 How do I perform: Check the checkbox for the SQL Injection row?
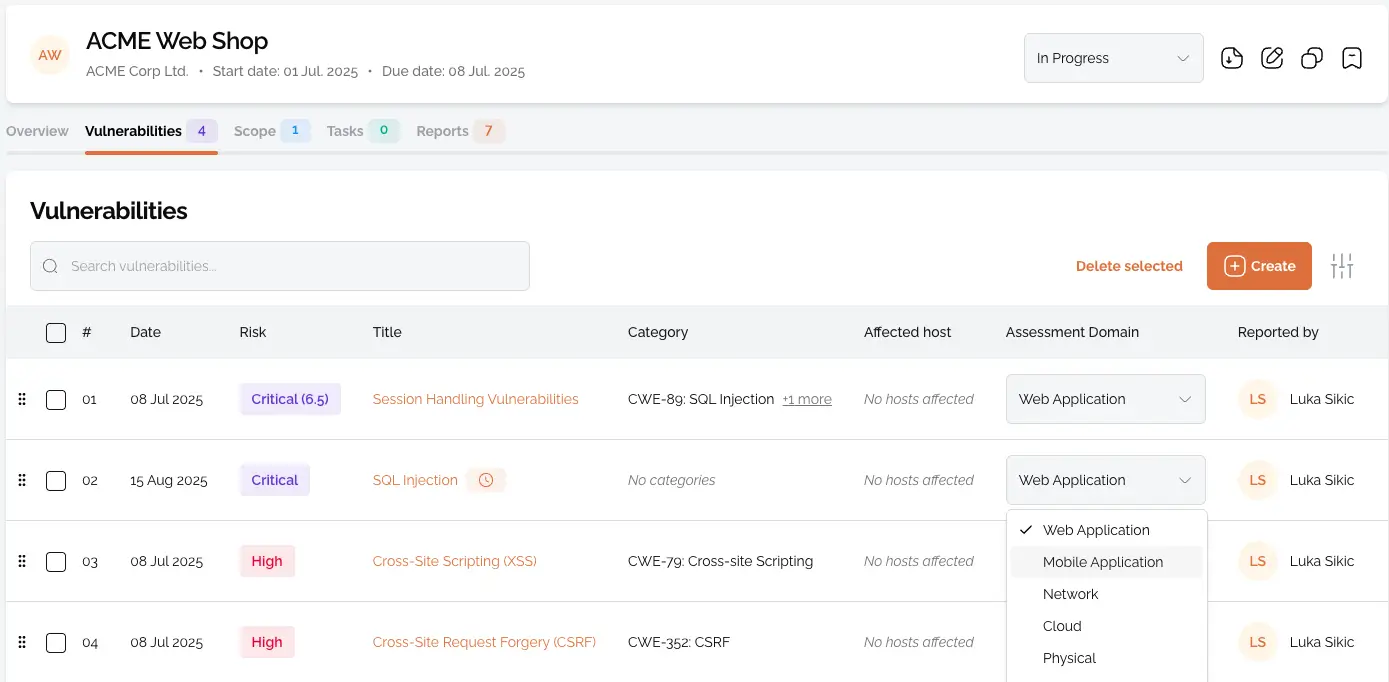click(55, 480)
